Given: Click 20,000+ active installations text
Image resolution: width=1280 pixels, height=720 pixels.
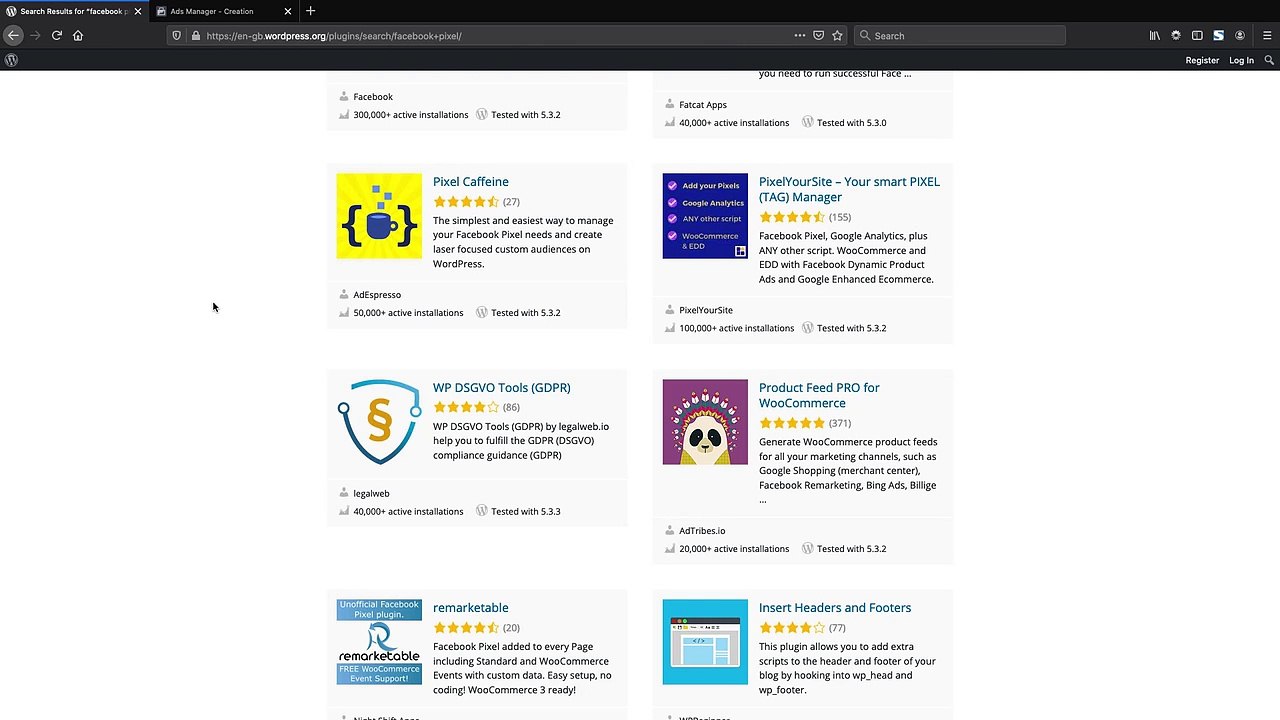Looking at the screenshot, I should pyautogui.click(x=734, y=549).
